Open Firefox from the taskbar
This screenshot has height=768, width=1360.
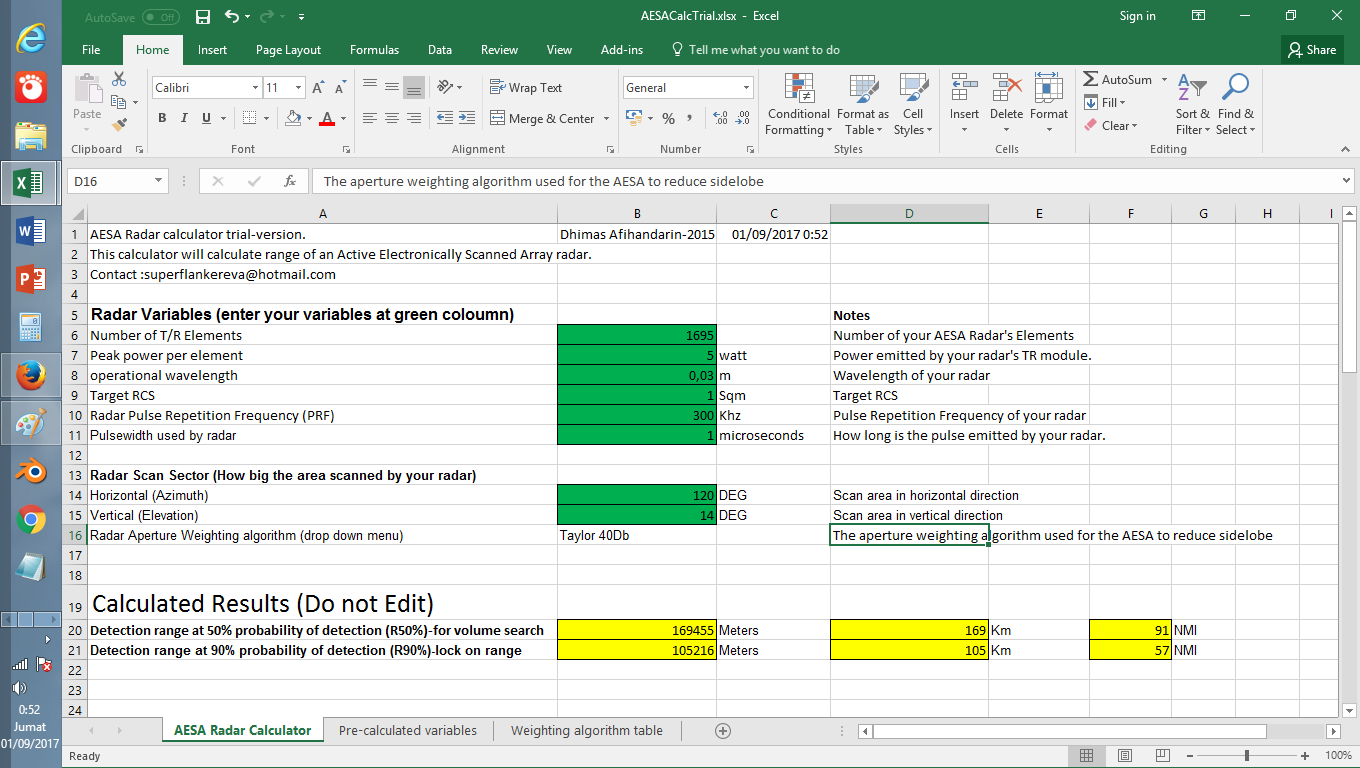tap(30, 375)
